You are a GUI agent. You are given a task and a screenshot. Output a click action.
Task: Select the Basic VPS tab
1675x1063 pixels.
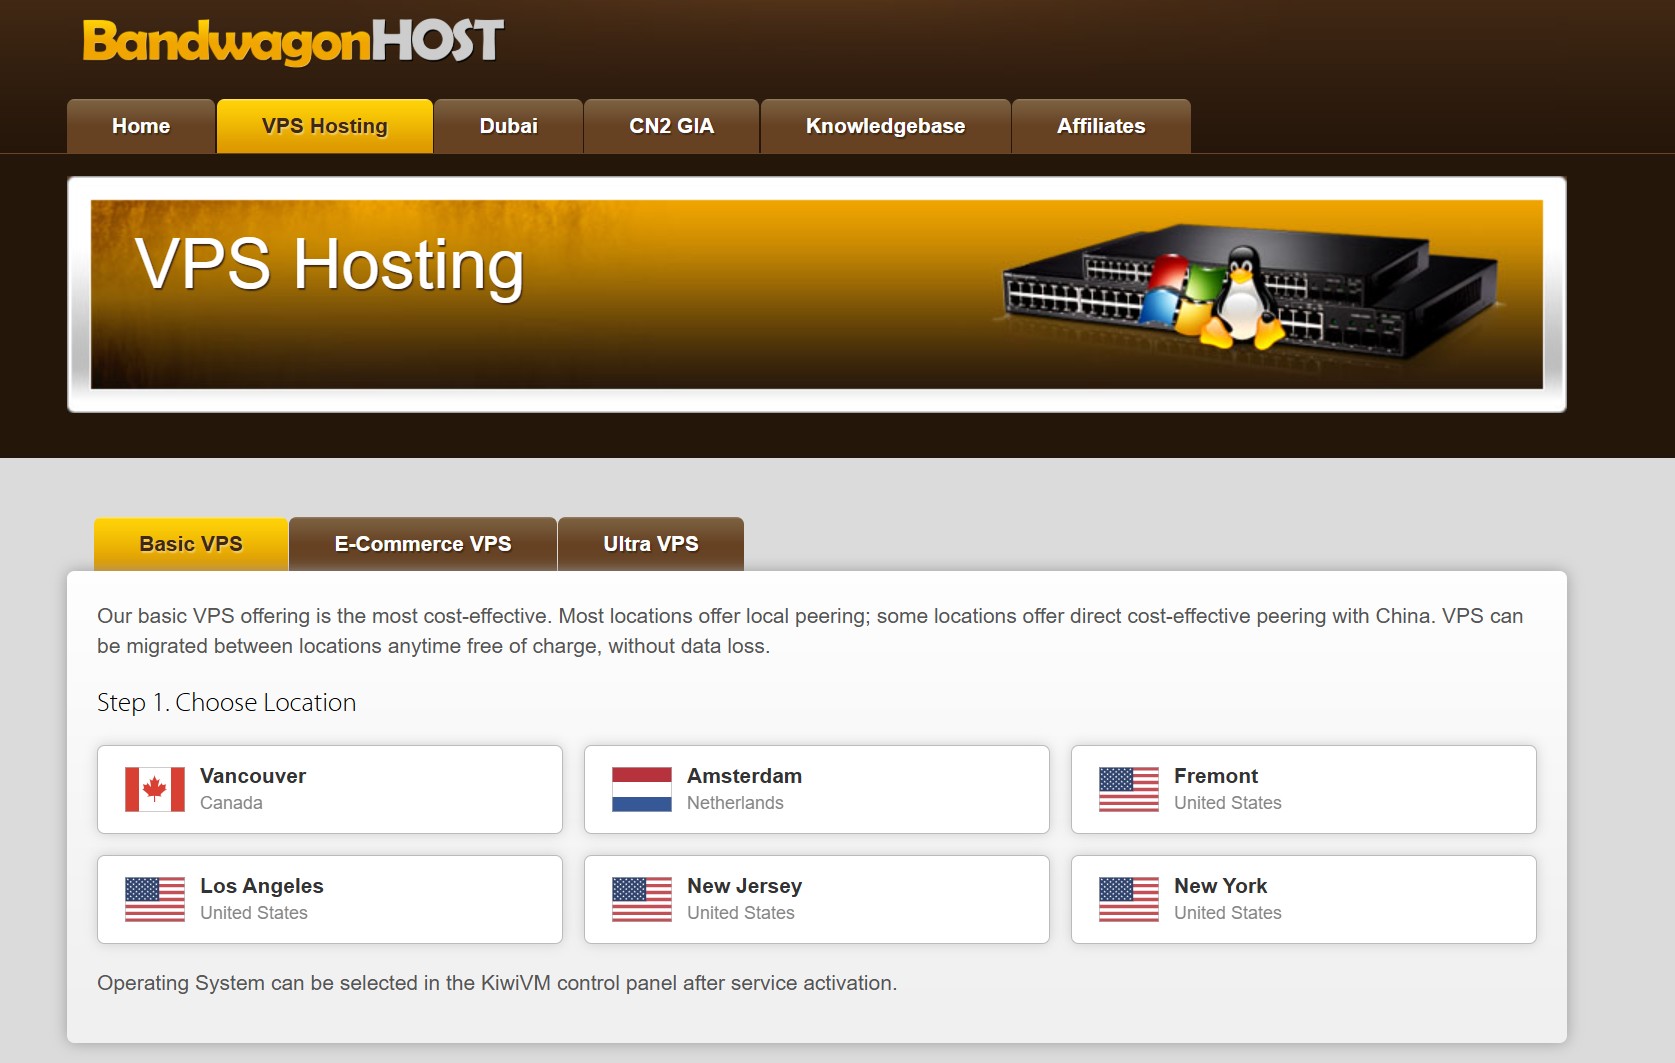pyautogui.click(x=191, y=544)
